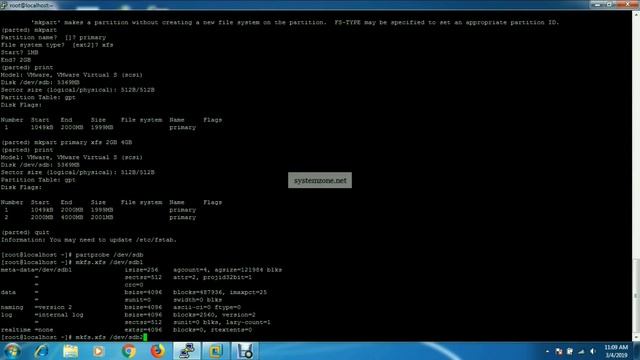Image resolution: width=640 pixels, height=360 pixels.
Task: Click the root@localhost window title text
Action: pos(31,5)
